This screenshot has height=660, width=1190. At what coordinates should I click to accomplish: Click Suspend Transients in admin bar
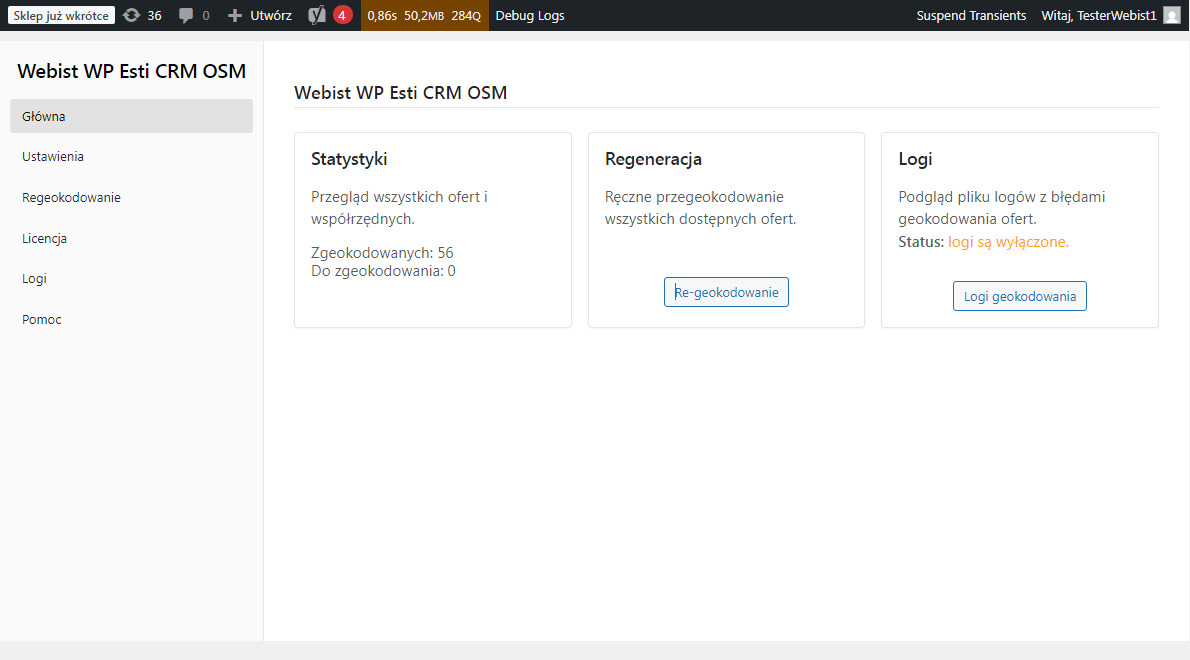971,16
